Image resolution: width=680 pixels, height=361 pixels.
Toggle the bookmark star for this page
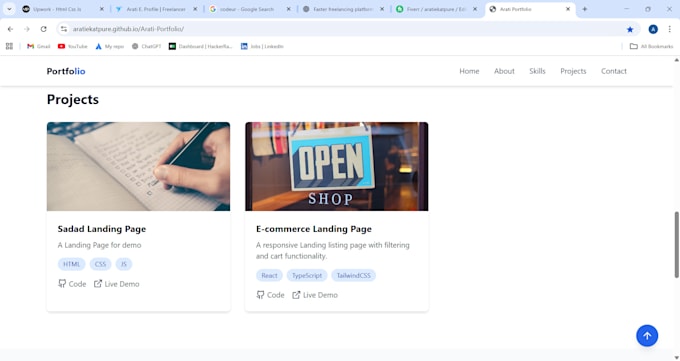(630, 29)
